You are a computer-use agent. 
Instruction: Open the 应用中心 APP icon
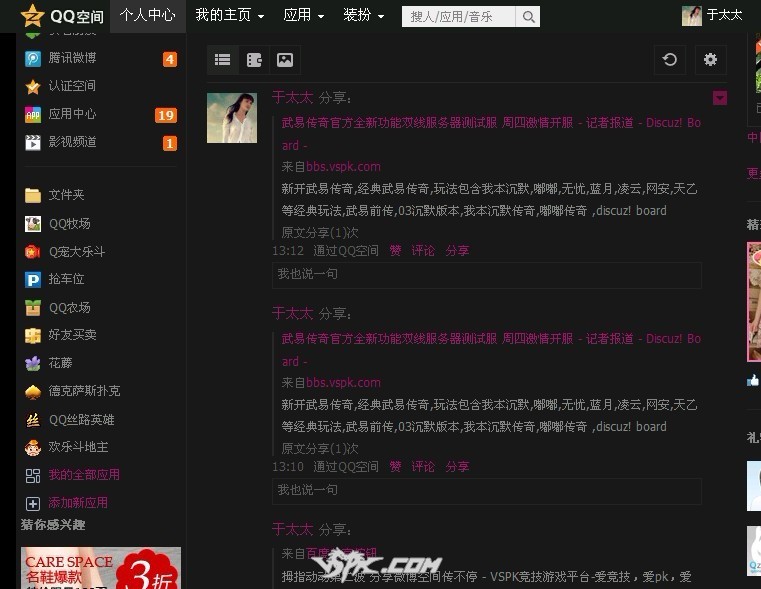click(33, 115)
